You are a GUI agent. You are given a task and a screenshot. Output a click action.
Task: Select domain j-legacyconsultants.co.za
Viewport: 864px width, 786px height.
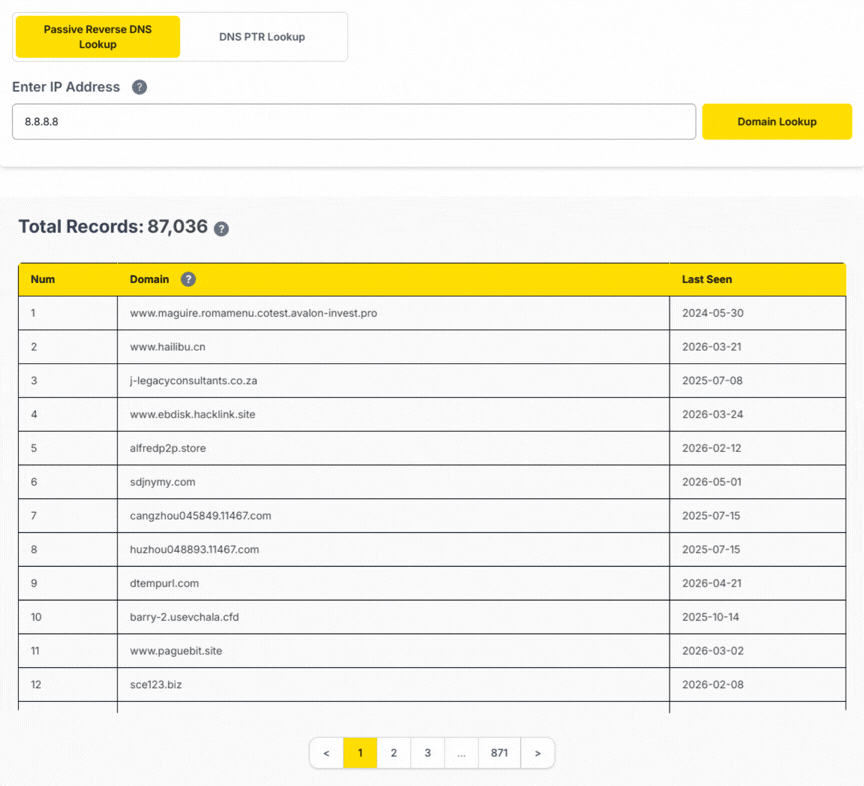pos(193,381)
